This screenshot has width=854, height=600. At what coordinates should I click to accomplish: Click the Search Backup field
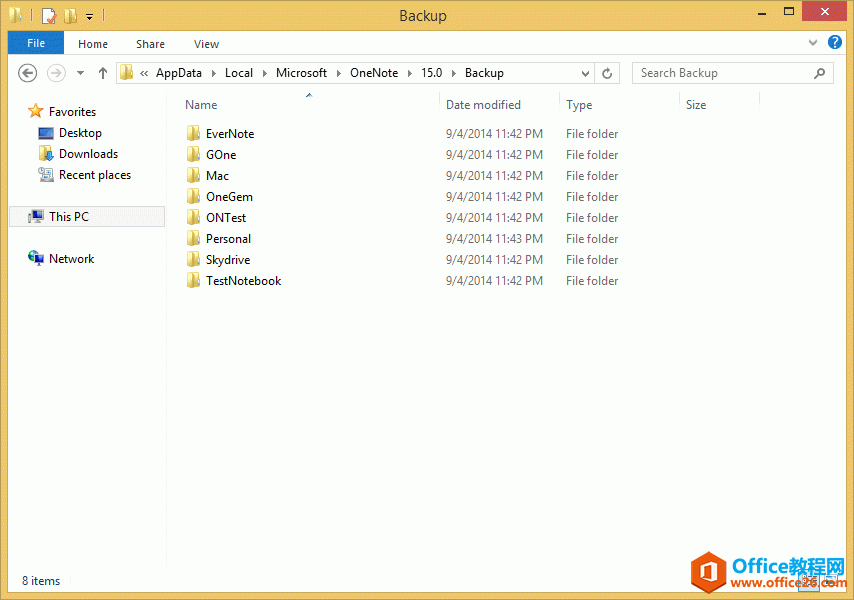click(x=733, y=73)
